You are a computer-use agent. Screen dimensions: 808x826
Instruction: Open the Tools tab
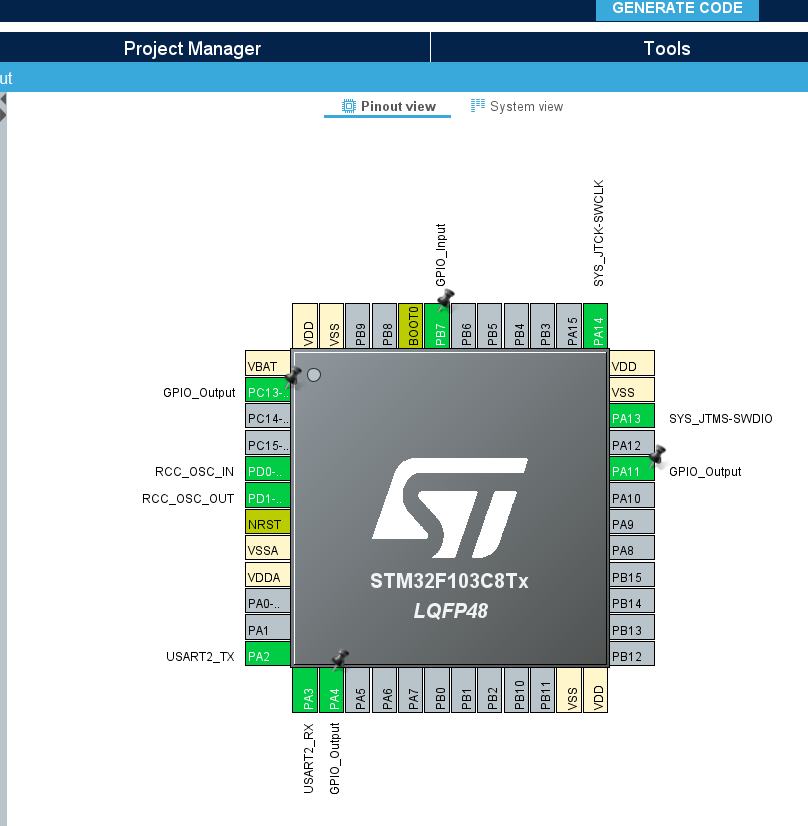point(667,48)
